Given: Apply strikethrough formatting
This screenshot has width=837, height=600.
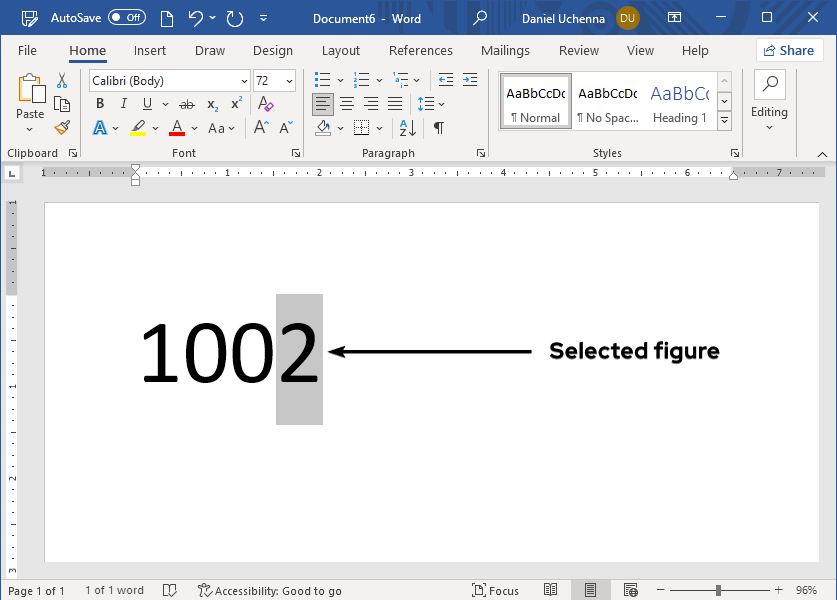Looking at the screenshot, I should 187,104.
